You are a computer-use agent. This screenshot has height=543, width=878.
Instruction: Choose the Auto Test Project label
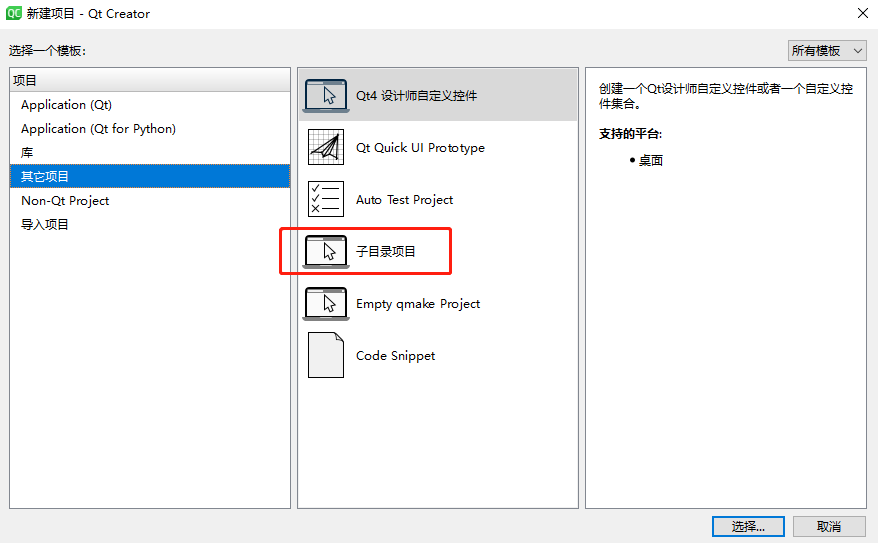[x=404, y=200]
